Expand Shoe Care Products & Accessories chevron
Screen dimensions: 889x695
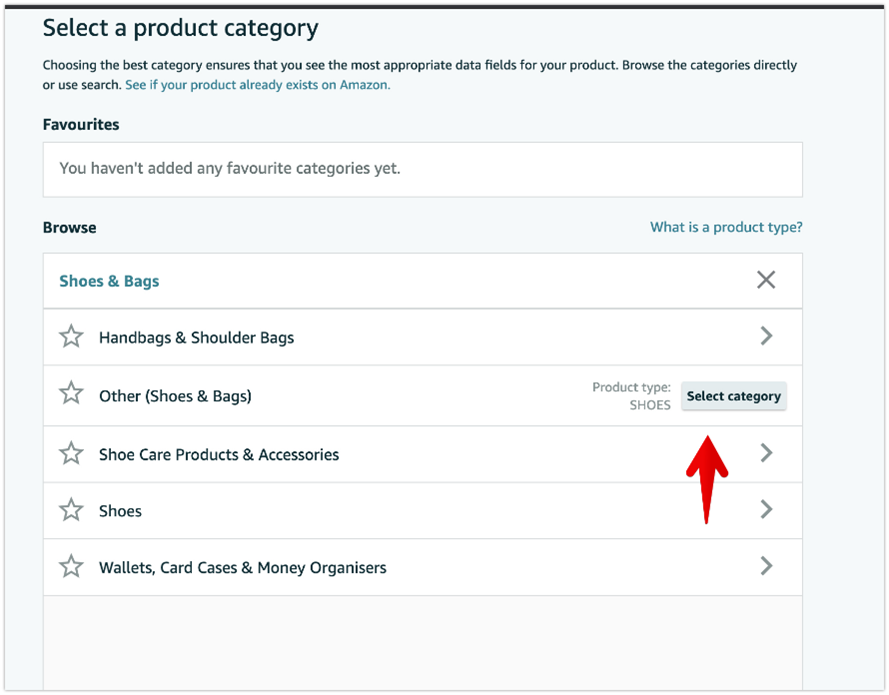coord(767,453)
